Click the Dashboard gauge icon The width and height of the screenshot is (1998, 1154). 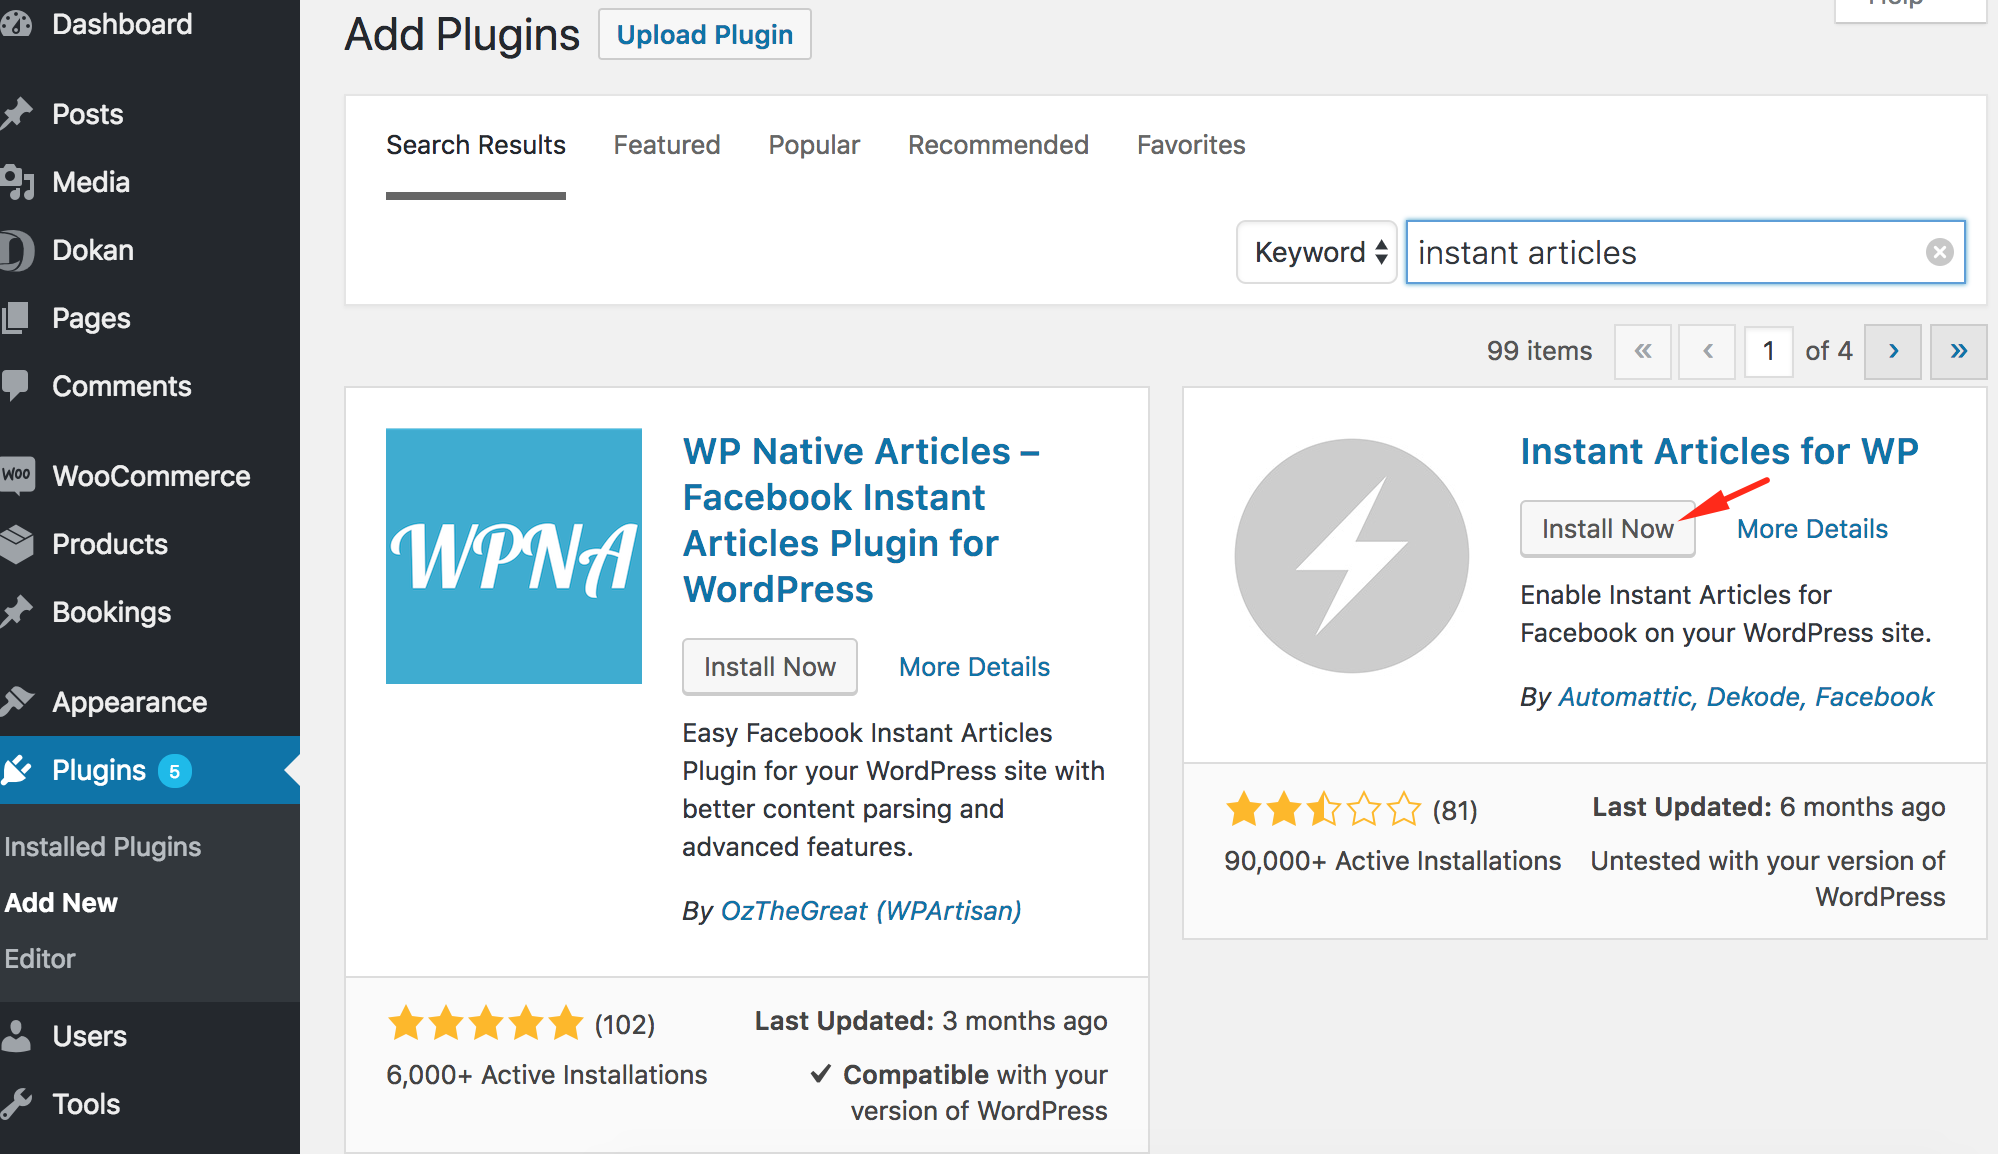click(16, 24)
